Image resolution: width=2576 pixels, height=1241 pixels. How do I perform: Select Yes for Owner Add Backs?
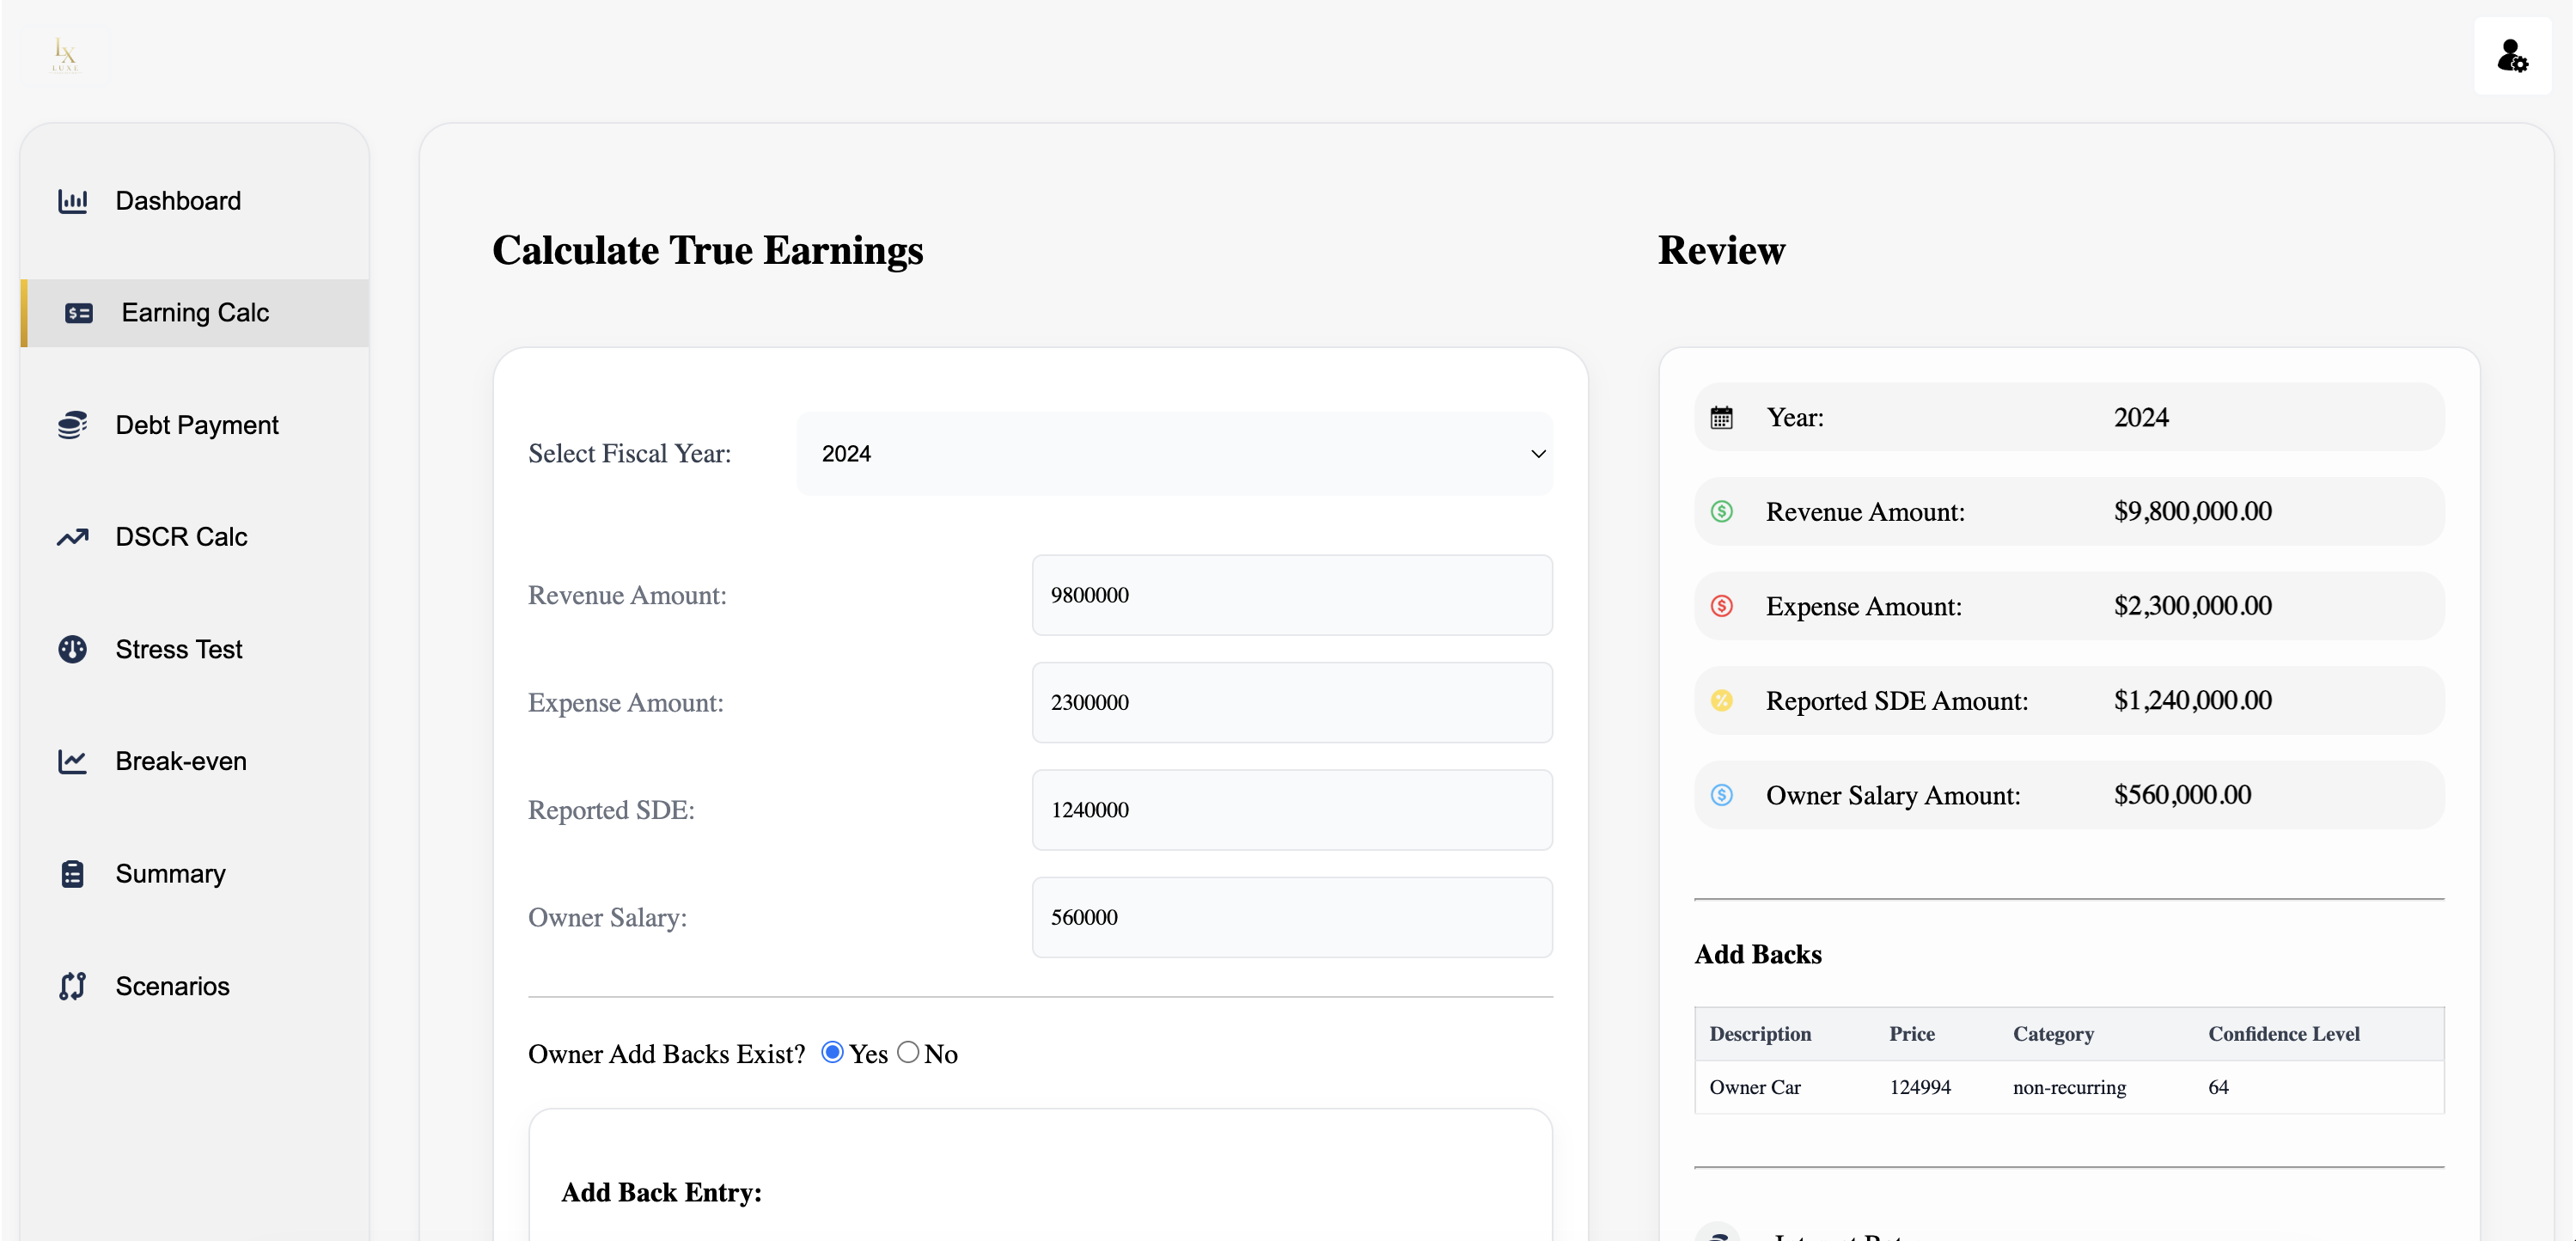tap(832, 1052)
